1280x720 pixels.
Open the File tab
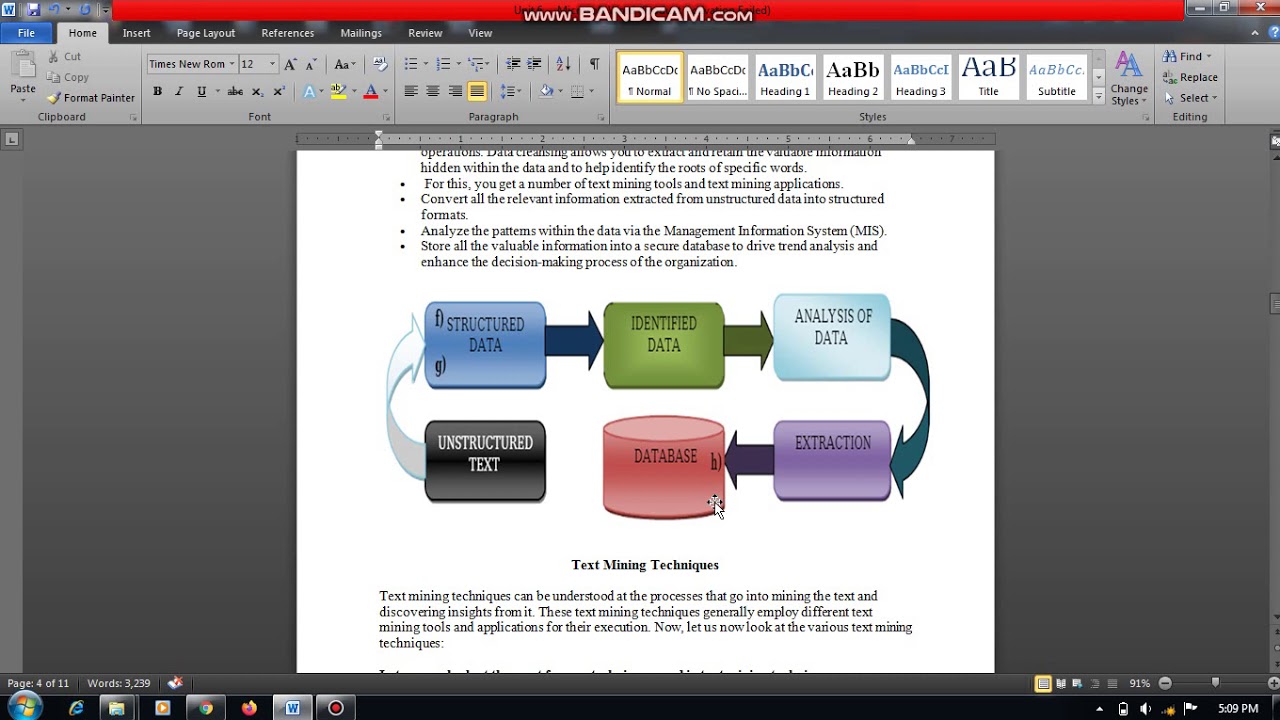(26, 33)
